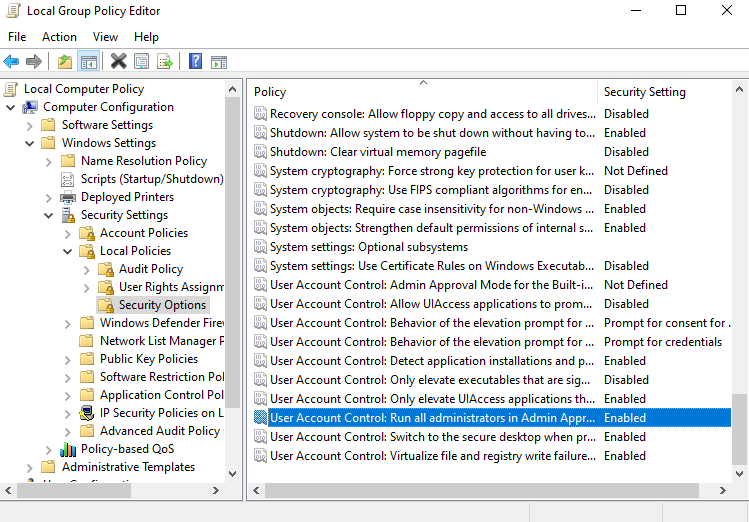Expand the Software Settings node
The image size is (749, 522).
coord(30,126)
